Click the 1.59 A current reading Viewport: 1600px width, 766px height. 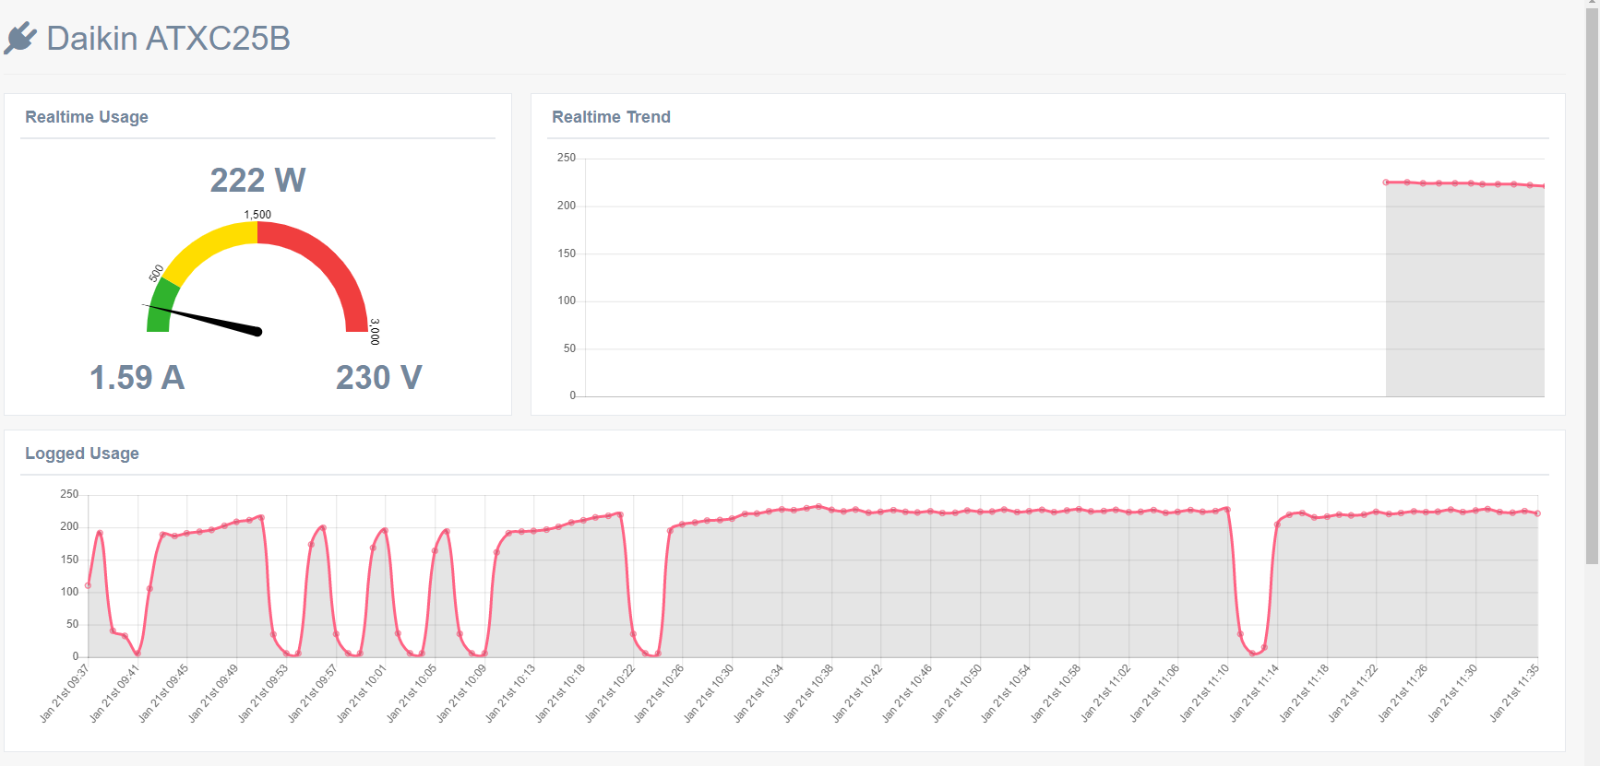[137, 378]
